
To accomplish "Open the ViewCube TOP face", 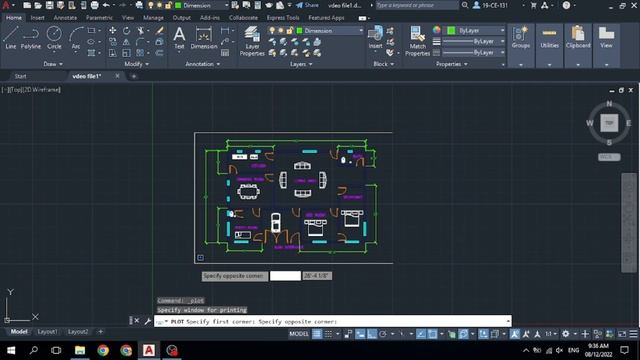I will point(609,123).
